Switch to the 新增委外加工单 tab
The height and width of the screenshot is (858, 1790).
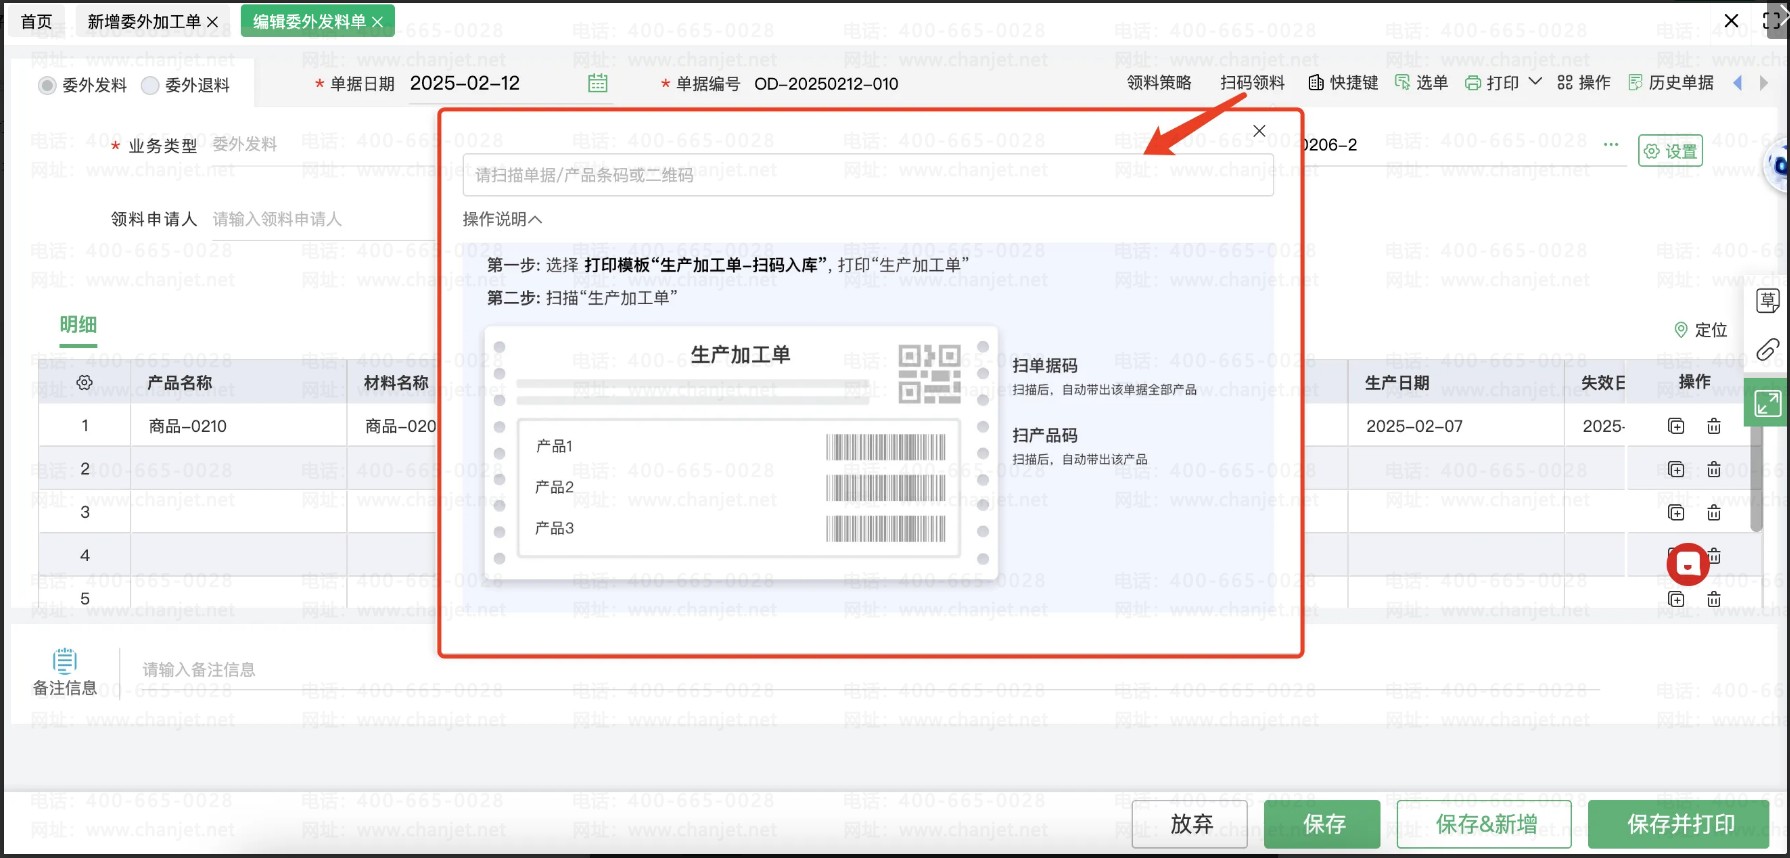[144, 21]
